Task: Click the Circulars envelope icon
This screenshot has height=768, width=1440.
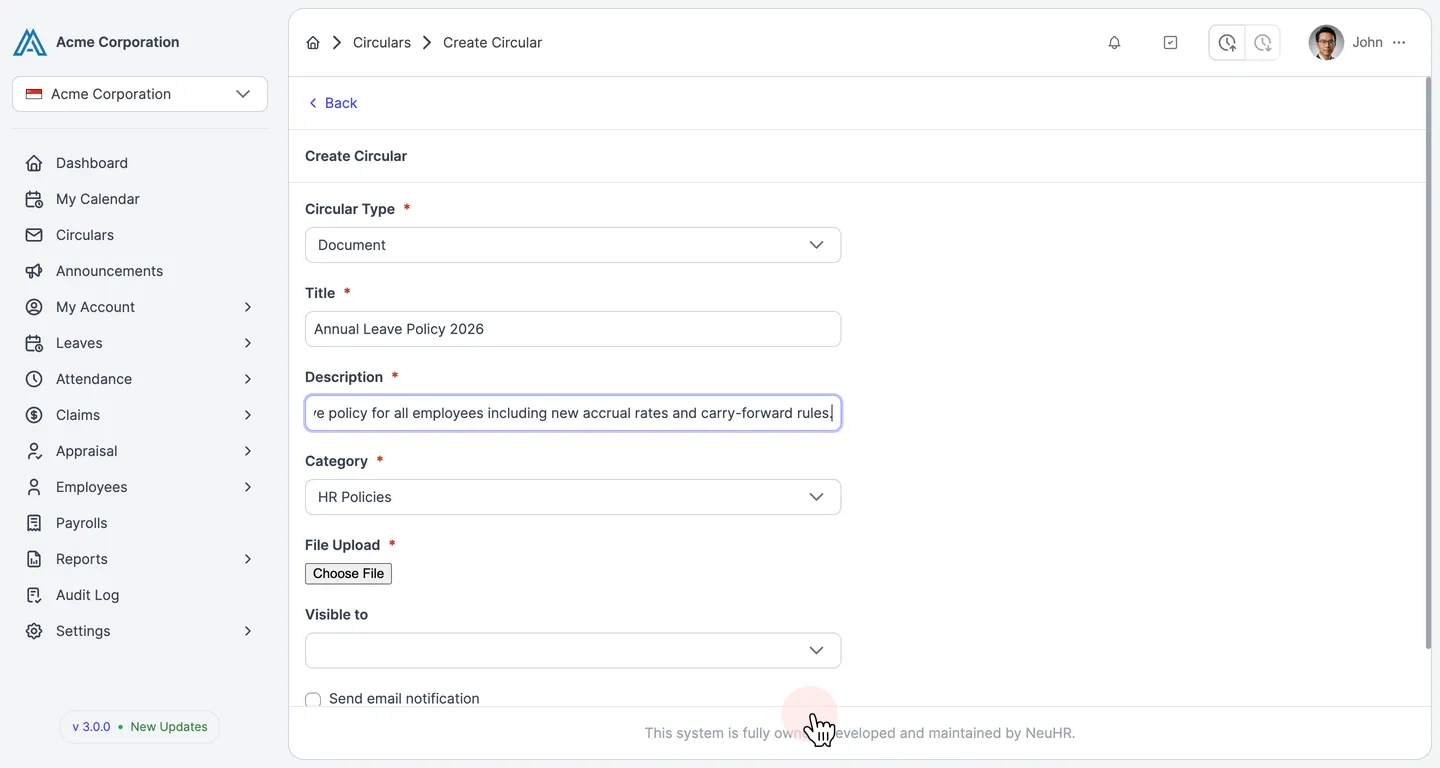Action: (34, 235)
